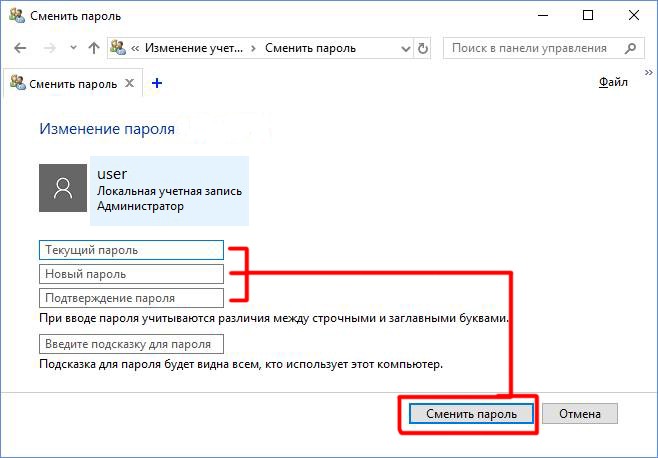
Task: Click the user avatar picture
Action: tap(63, 188)
